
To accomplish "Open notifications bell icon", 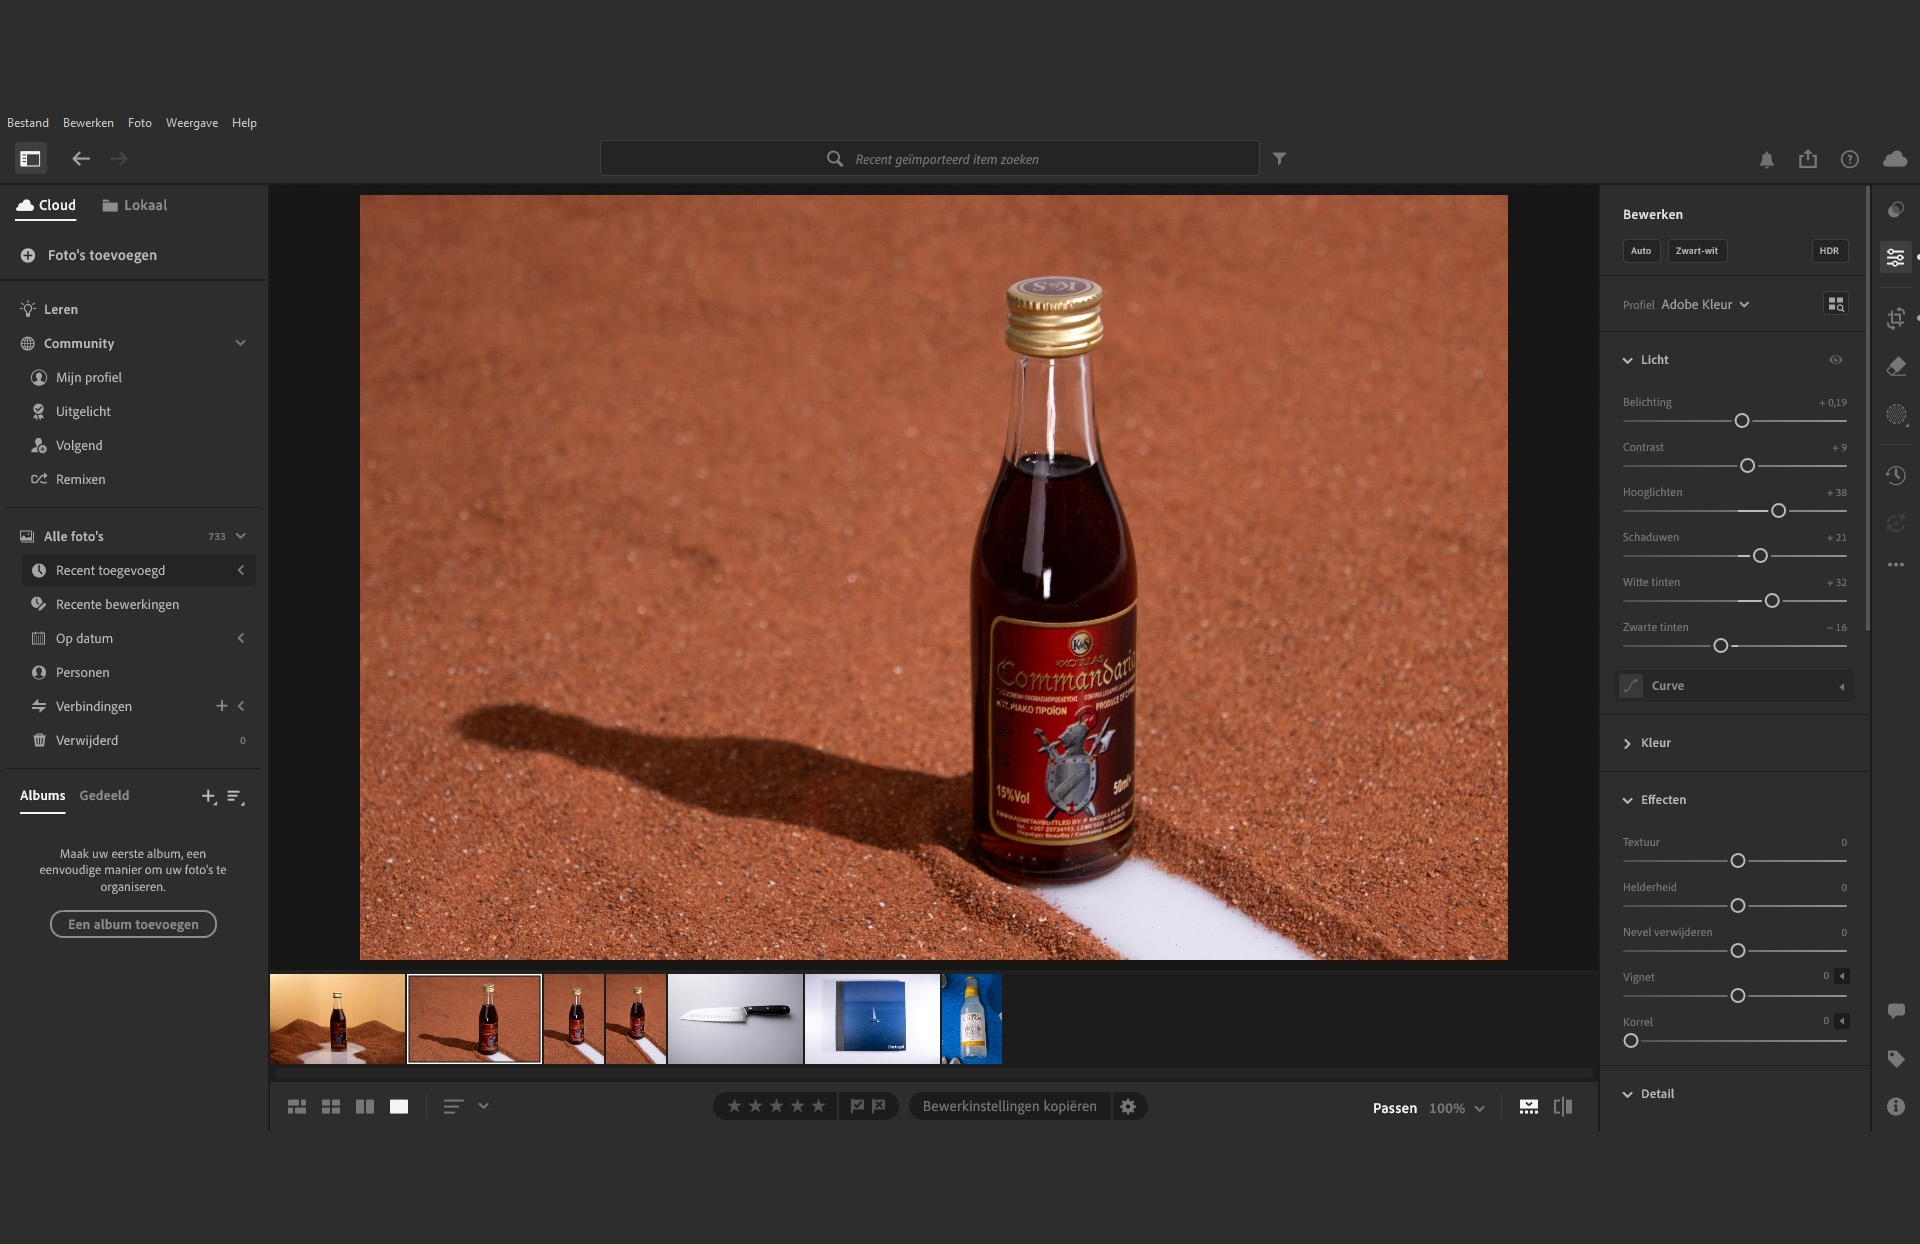I will 1767,159.
